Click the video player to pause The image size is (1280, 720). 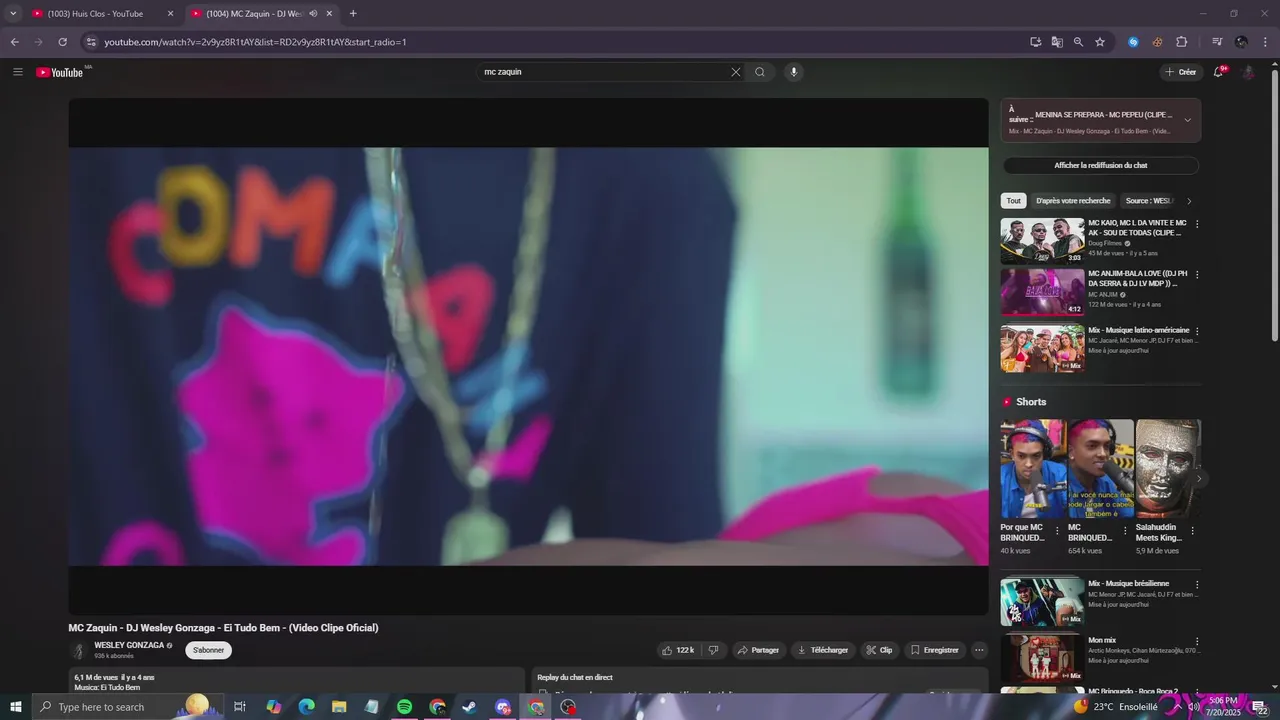pyautogui.click(x=528, y=356)
